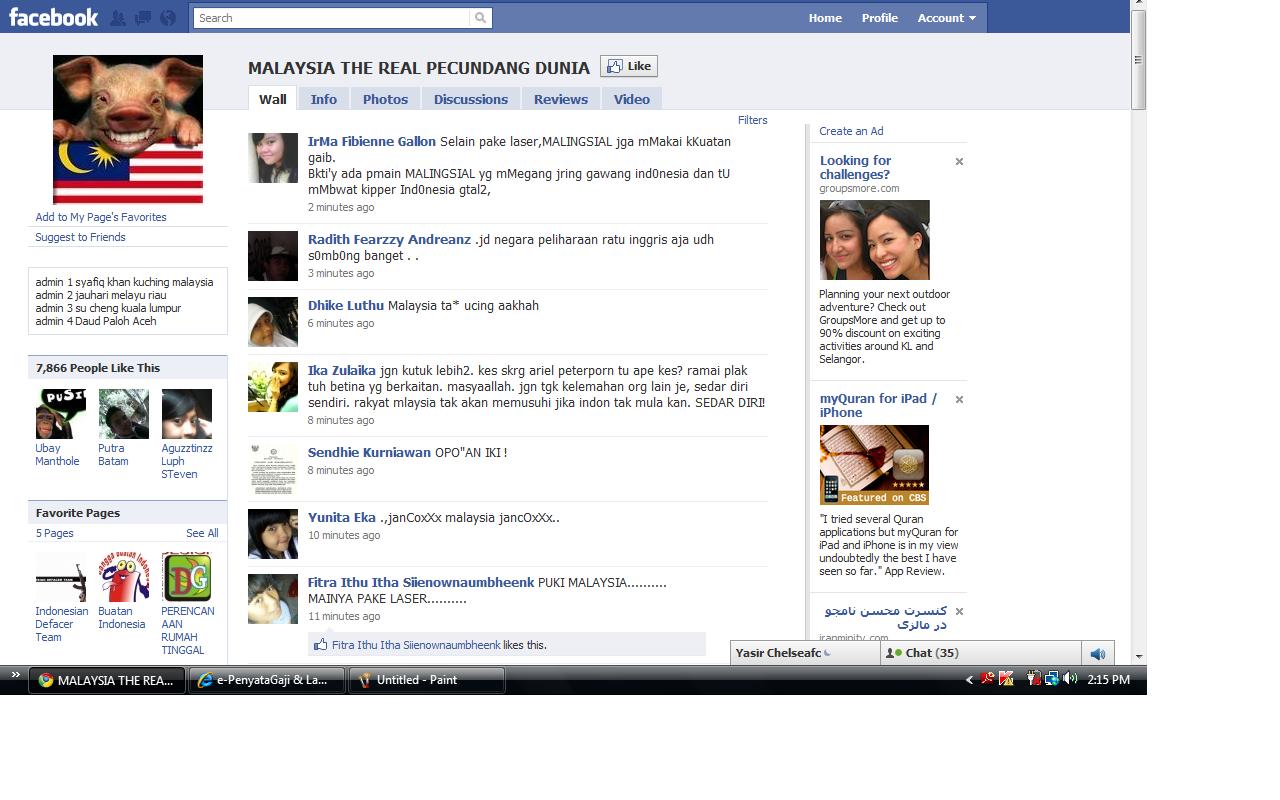The width and height of the screenshot is (1280, 800).
Task: Open Yasir Chelseafc chat tab
Action: (804, 653)
